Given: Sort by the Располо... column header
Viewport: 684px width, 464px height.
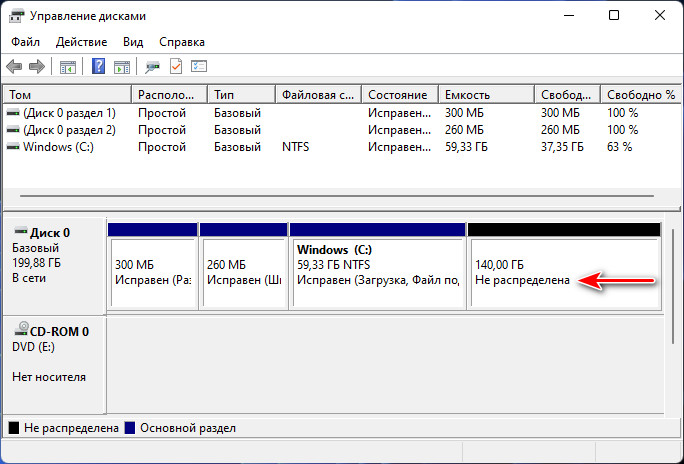Looking at the screenshot, I should tap(170, 95).
